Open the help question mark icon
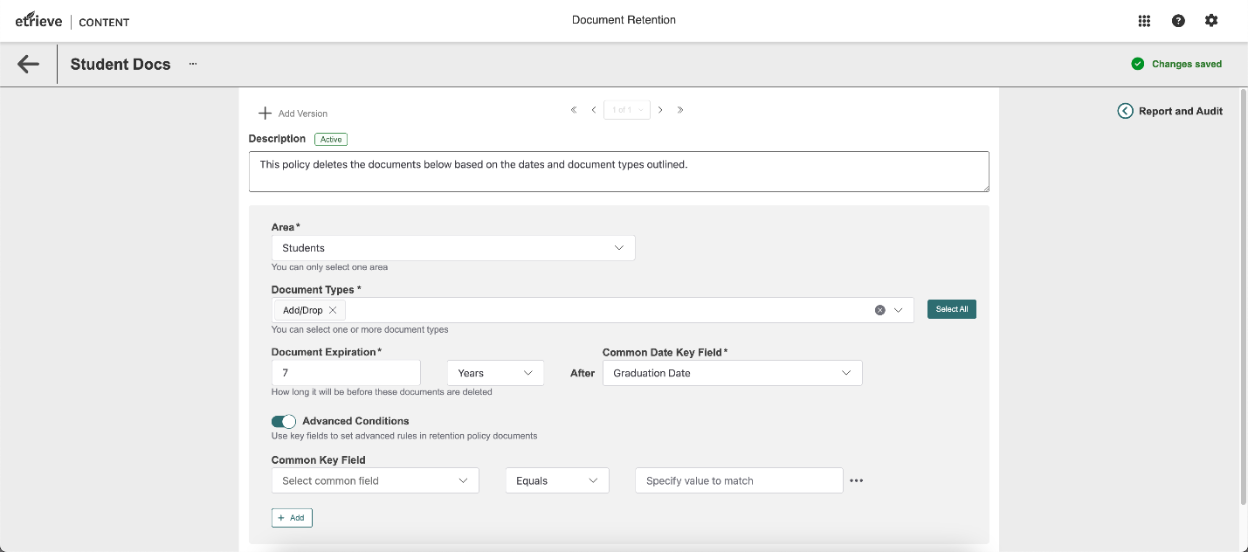The image size is (1248, 552). click(x=1178, y=21)
